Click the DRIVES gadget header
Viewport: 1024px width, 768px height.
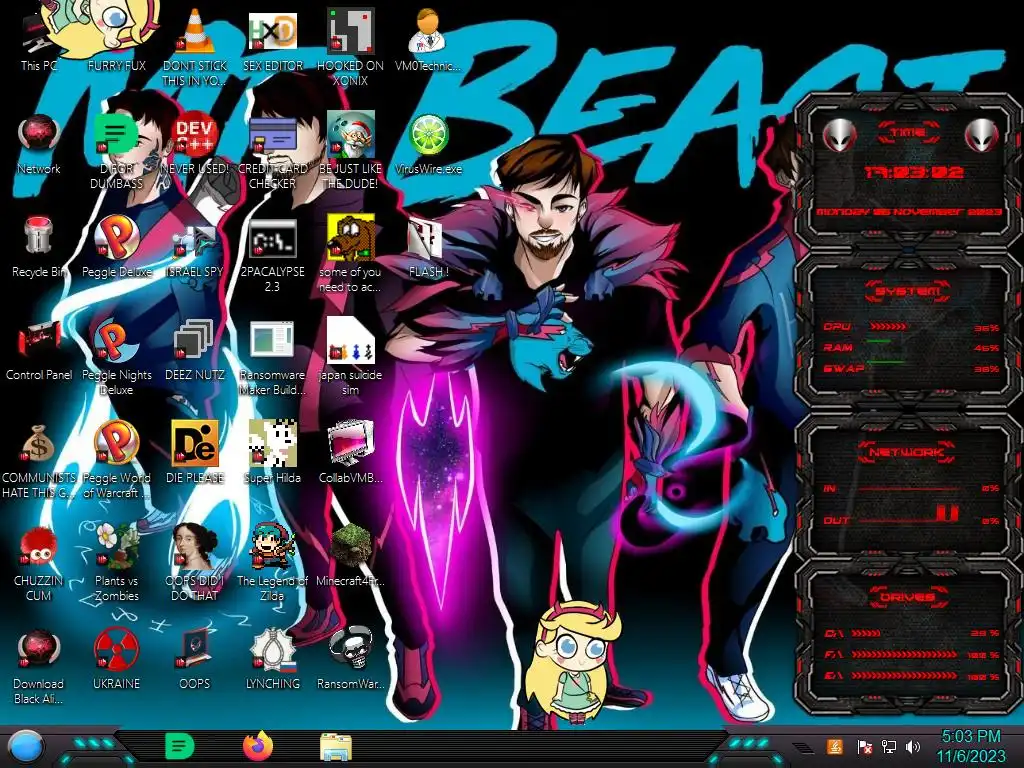point(907,597)
